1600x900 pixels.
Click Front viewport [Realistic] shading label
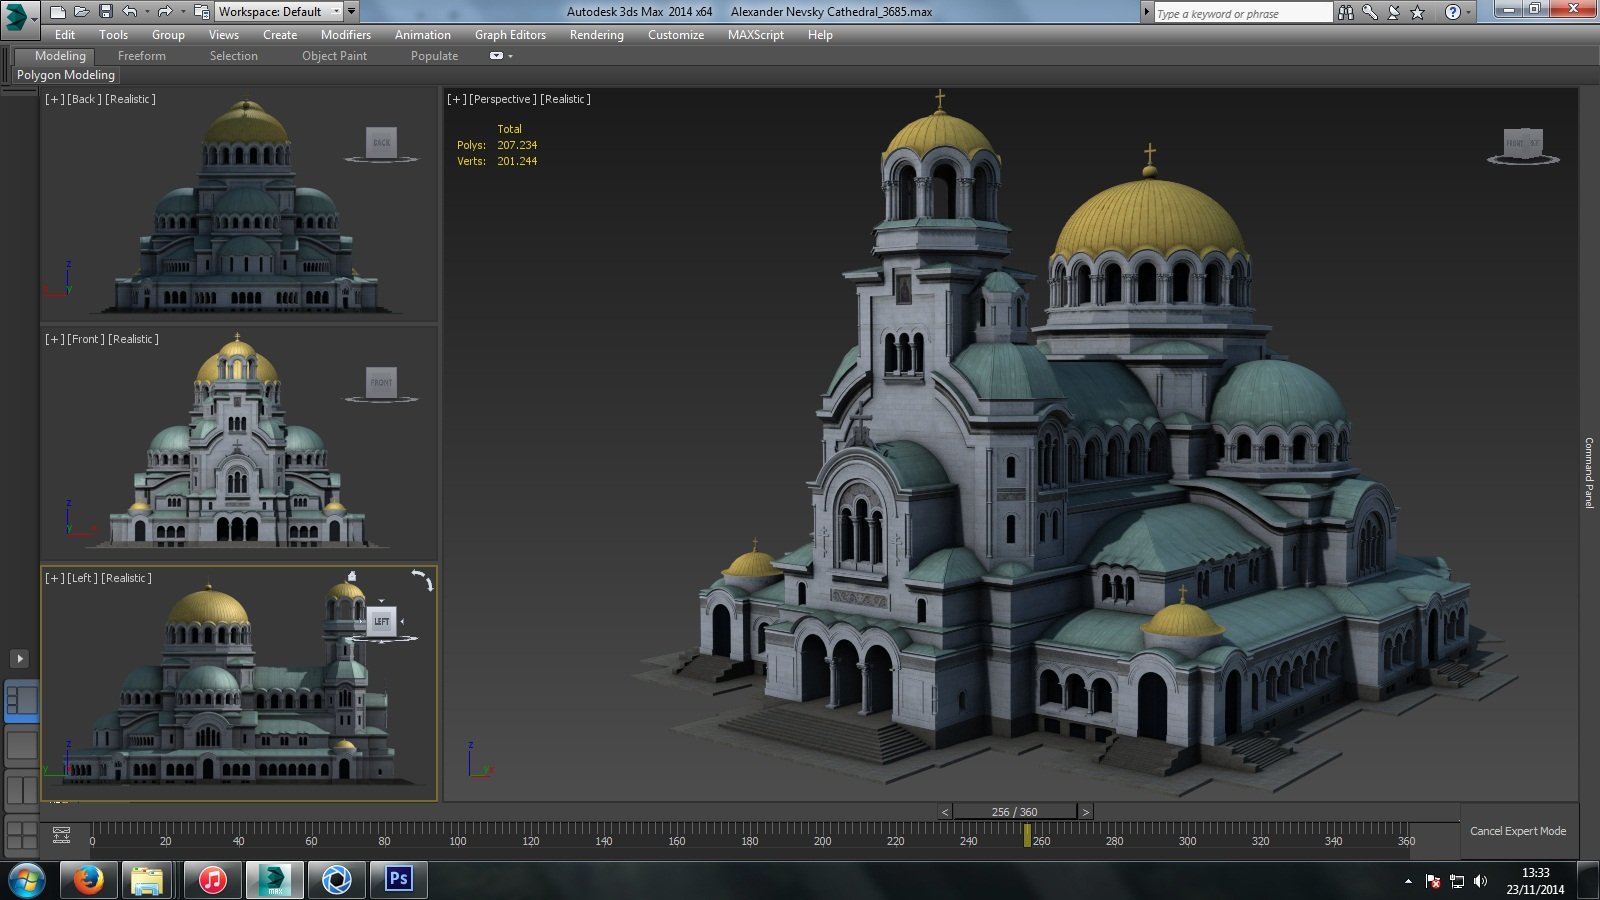pos(133,339)
